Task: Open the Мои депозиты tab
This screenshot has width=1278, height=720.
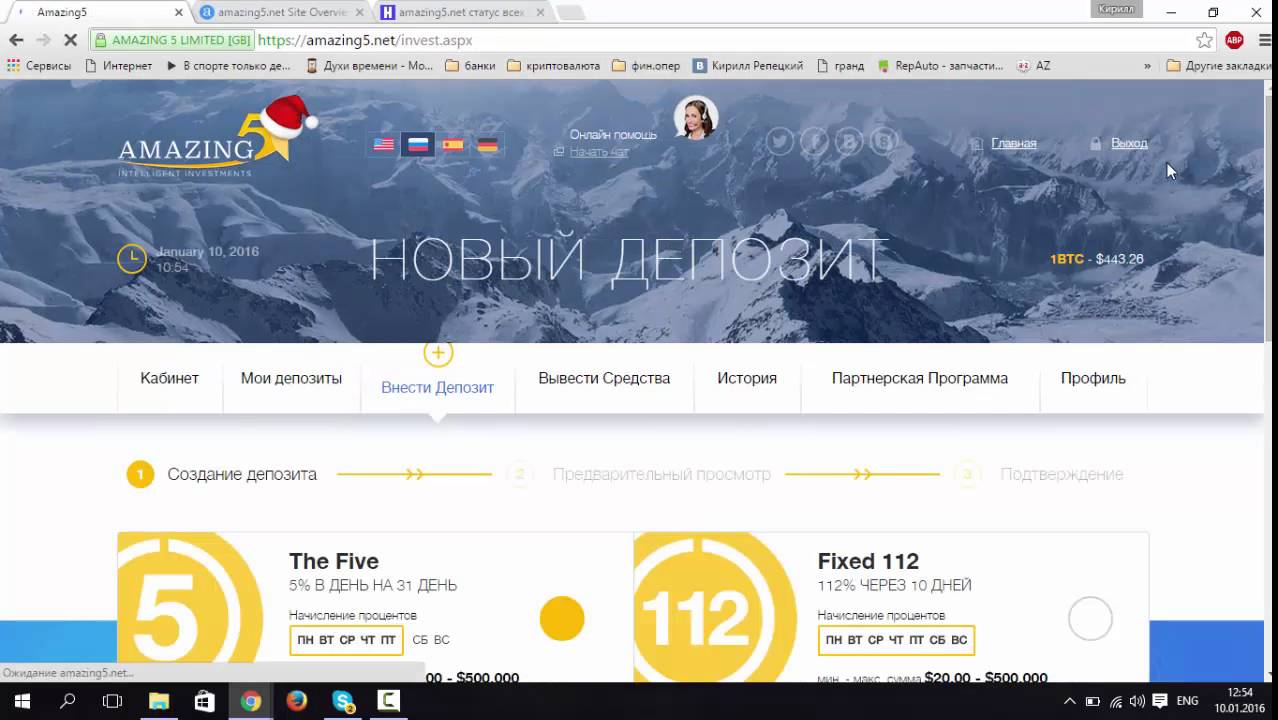Action: [x=291, y=378]
